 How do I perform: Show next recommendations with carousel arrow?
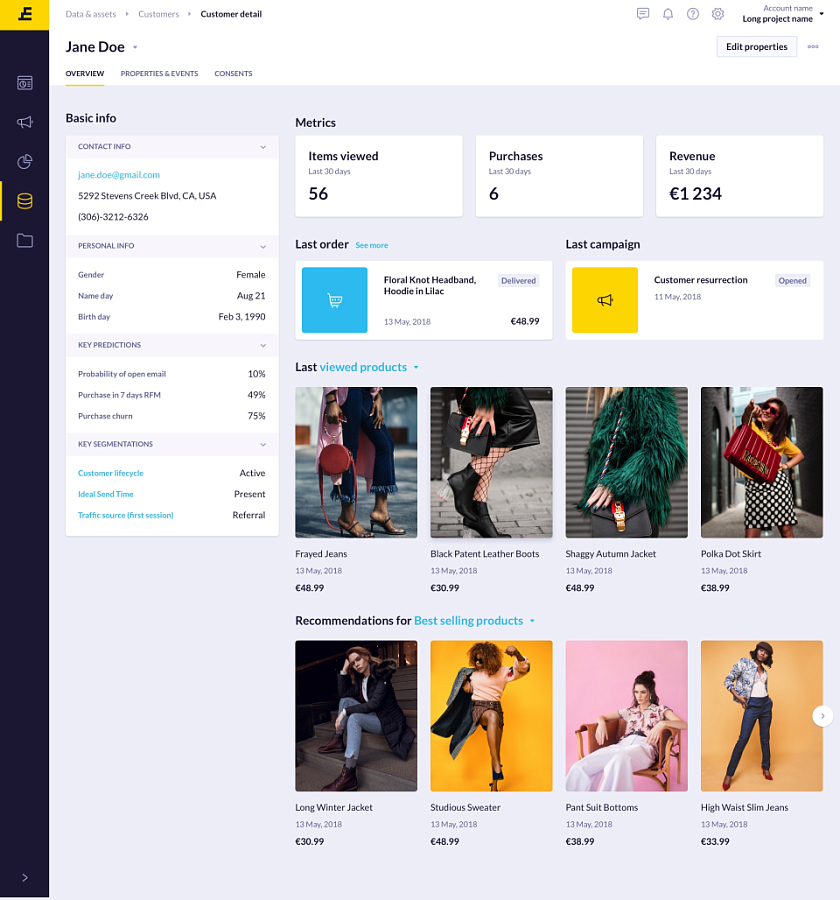coord(822,716)
